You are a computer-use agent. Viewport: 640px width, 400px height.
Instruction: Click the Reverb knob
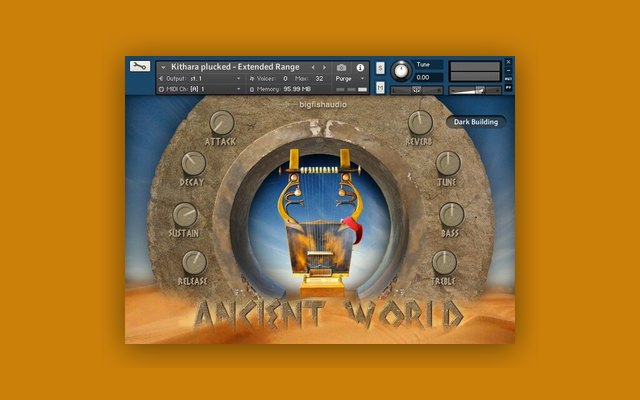(420, 122)
